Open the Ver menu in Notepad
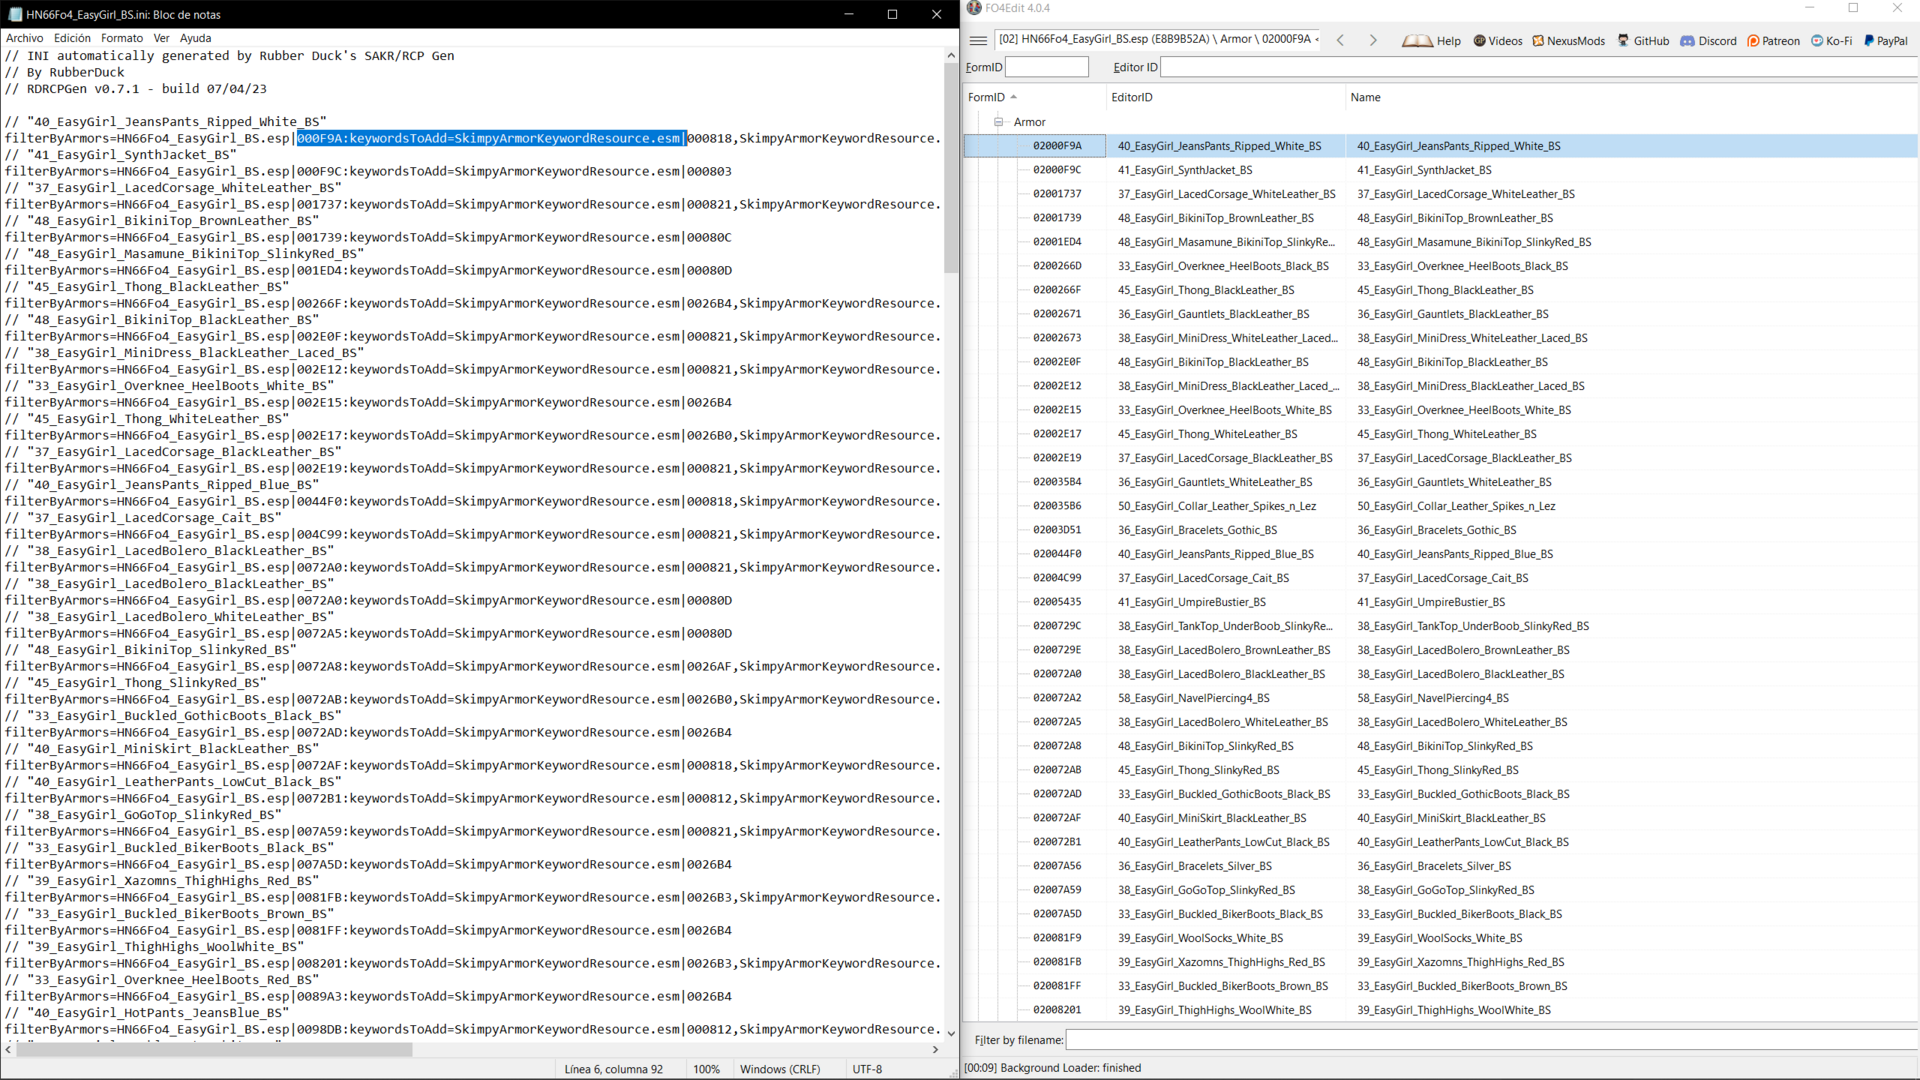Screen dimensions: 1920x1080 click(161, 38)
